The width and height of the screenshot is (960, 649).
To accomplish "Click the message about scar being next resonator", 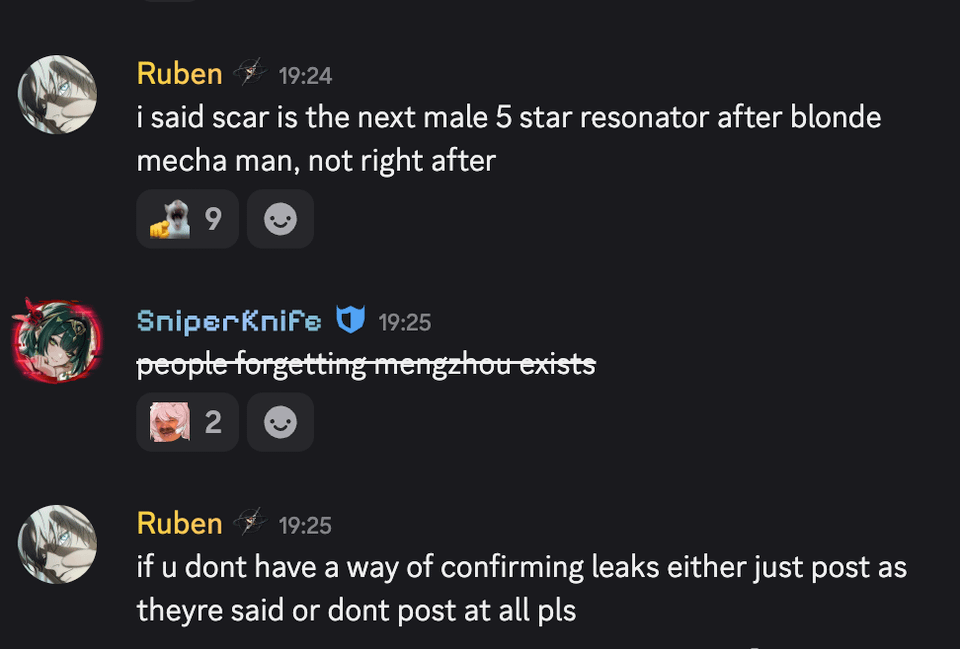I will [509, 139].
